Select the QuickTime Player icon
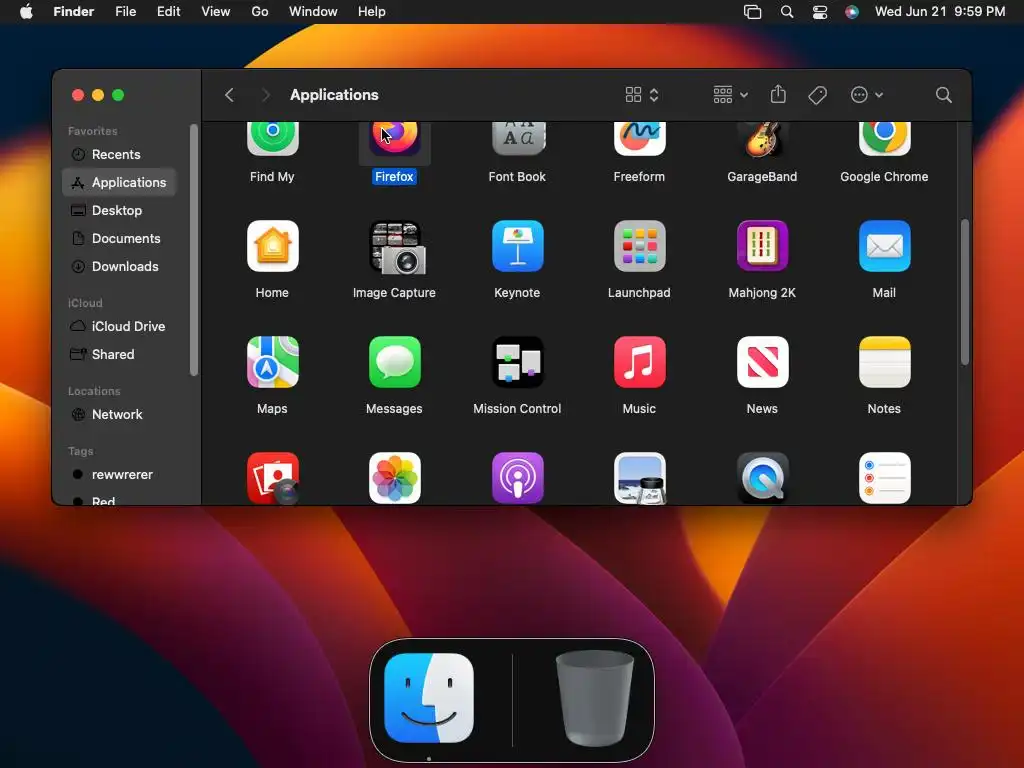 [x=762, y=478]
